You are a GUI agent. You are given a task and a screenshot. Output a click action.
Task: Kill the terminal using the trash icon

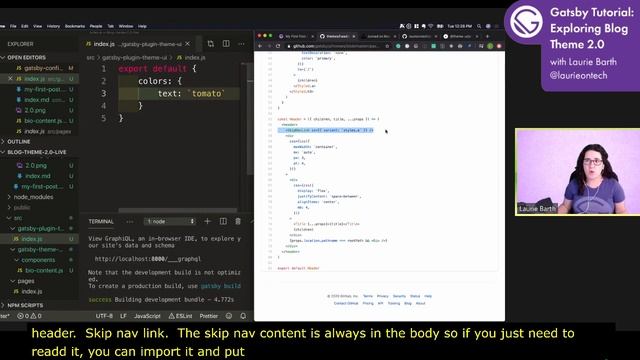click(x=238, y=221)
